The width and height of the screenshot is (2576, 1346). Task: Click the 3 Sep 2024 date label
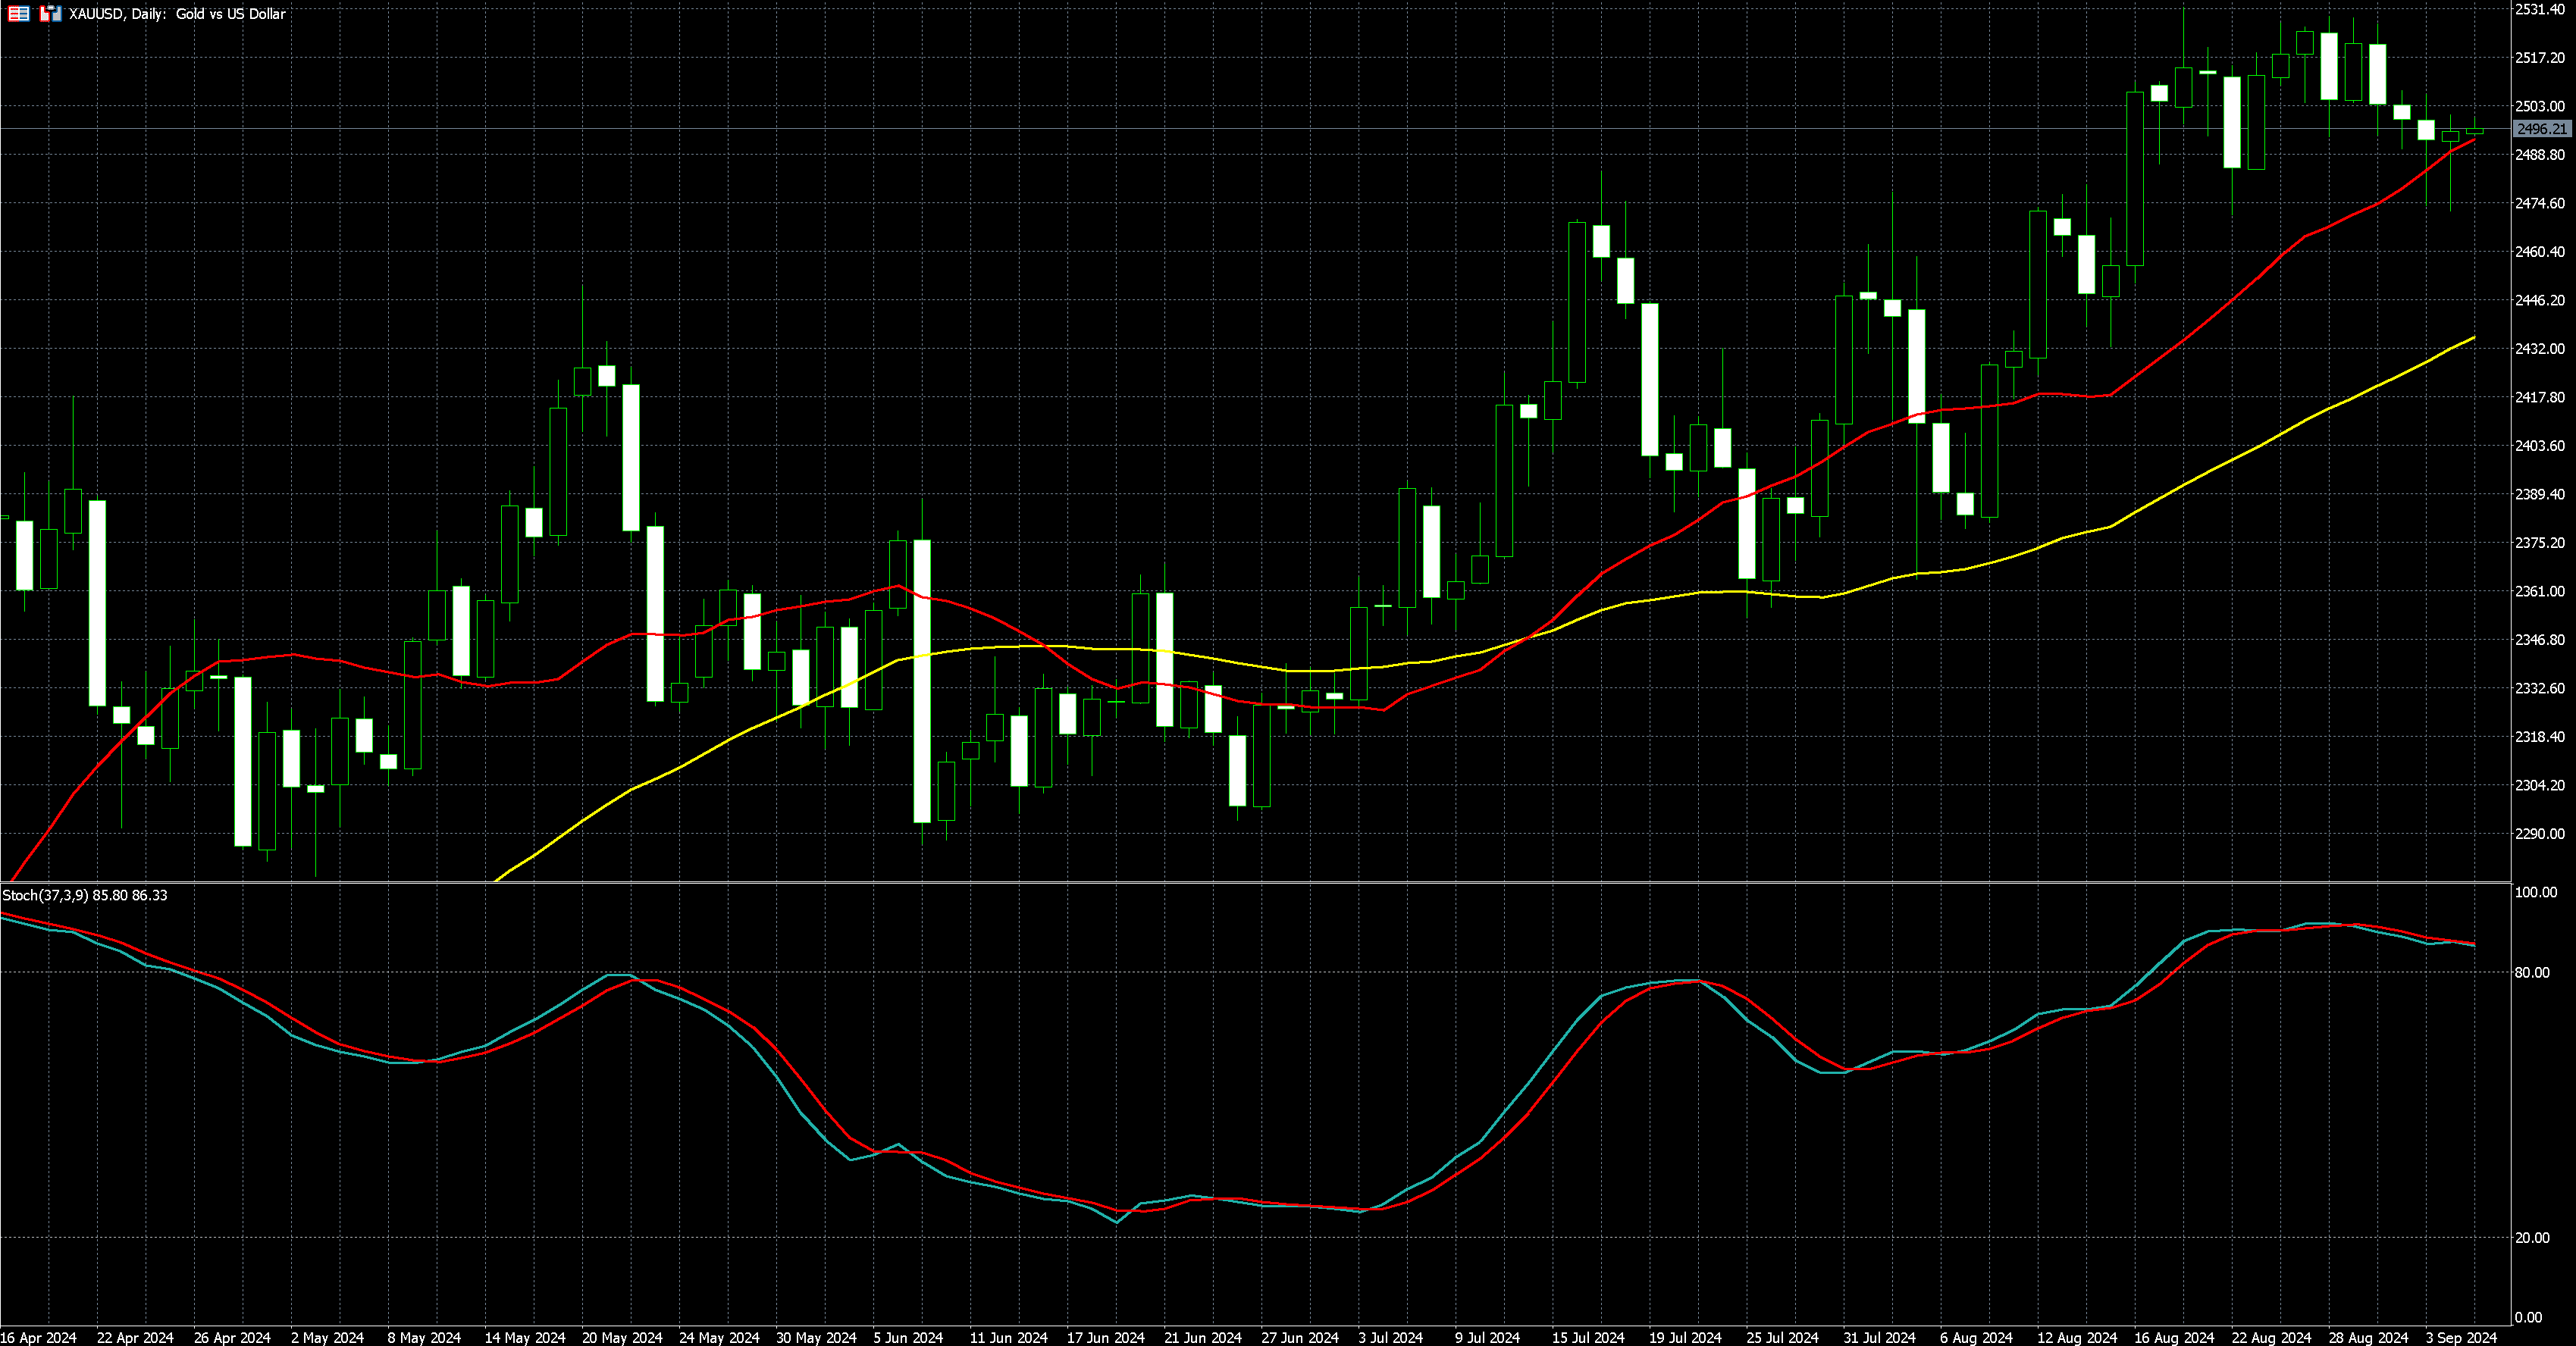[x=2461, y=1337]
